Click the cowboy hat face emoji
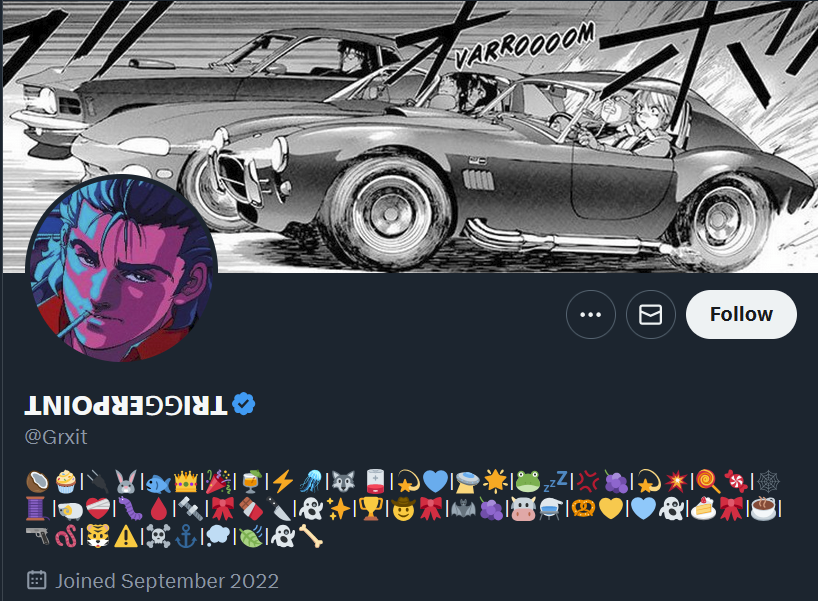 [x=403, y=509]
